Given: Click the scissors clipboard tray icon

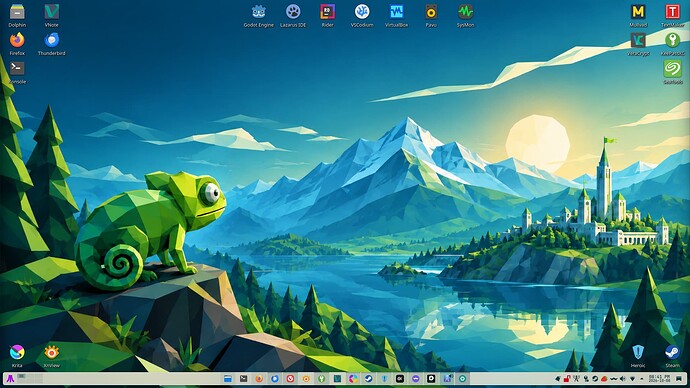Looking at the screenshot, I should [x=576, y=378].
